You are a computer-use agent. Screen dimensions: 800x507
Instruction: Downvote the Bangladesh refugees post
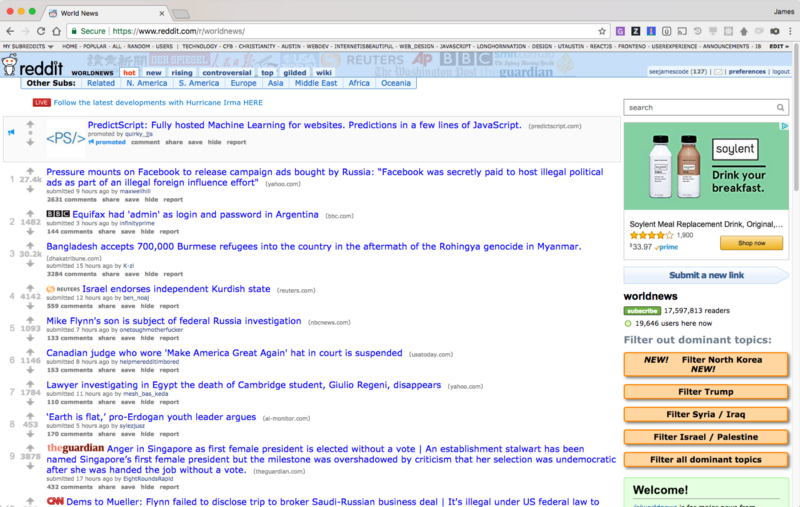[30, 263]
